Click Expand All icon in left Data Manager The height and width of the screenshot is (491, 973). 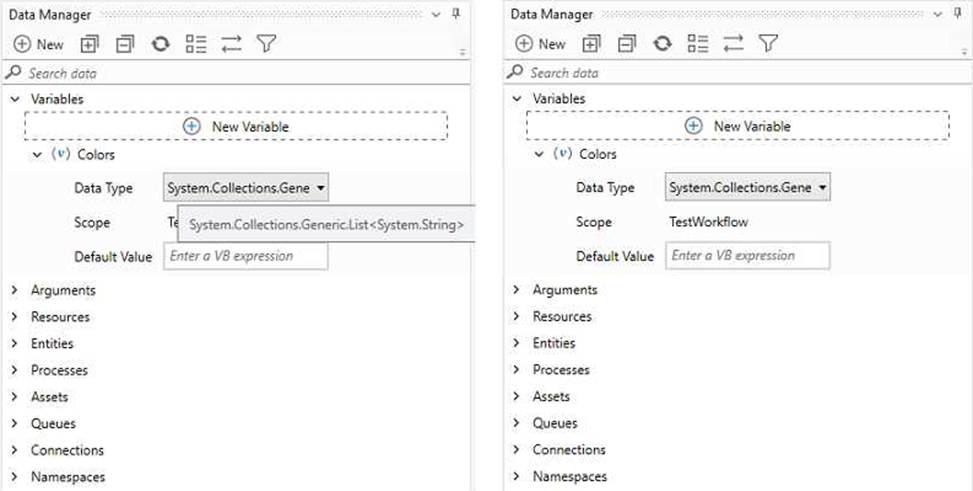[90, 44]
